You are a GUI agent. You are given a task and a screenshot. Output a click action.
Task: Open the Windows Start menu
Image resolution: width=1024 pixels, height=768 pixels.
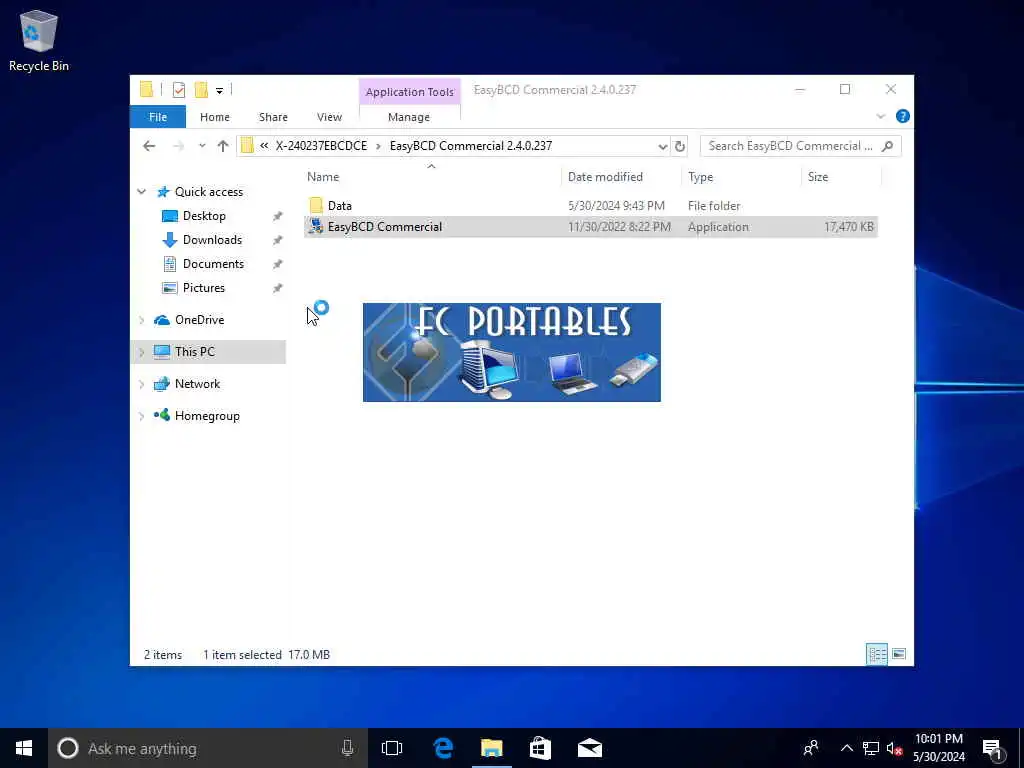click(x=24, y=748)
